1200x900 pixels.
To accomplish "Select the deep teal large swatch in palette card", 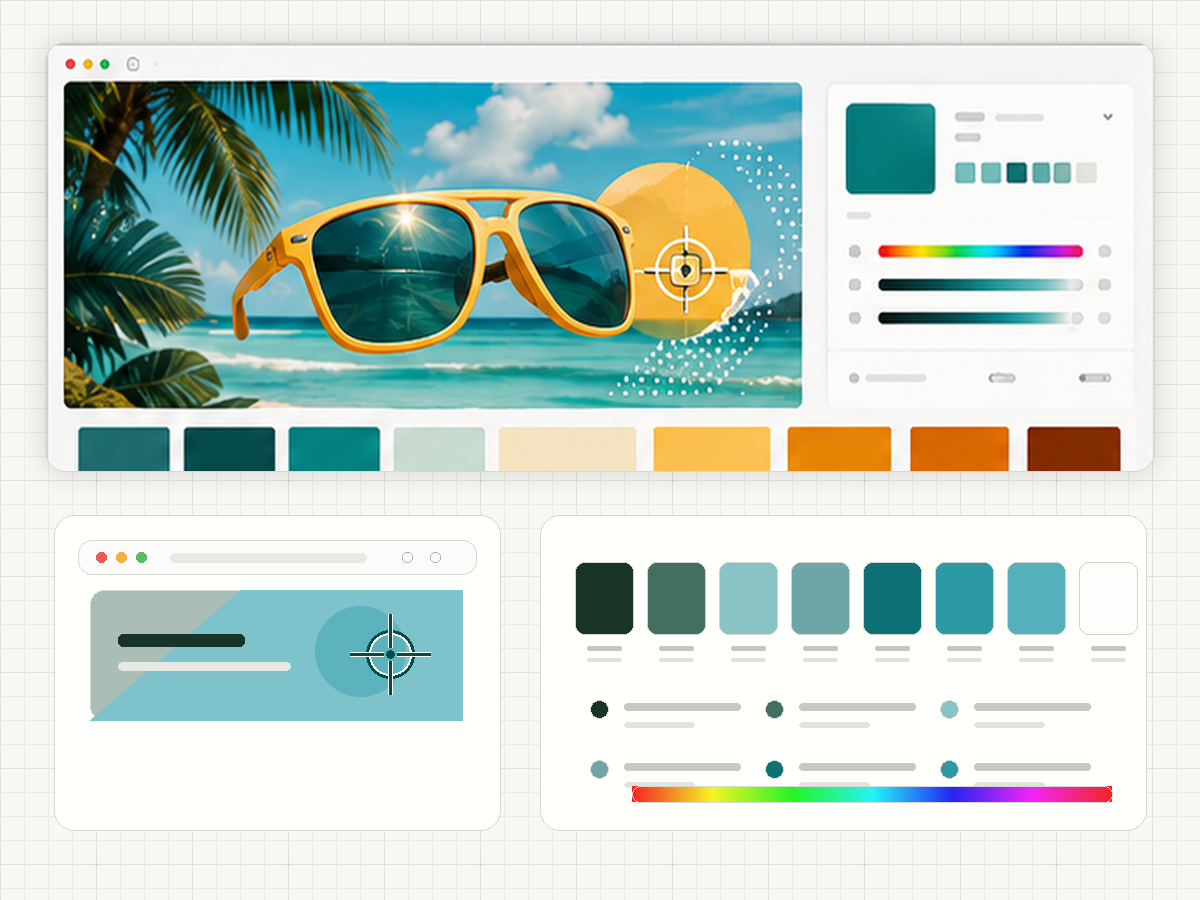I will tap(892, 598).
